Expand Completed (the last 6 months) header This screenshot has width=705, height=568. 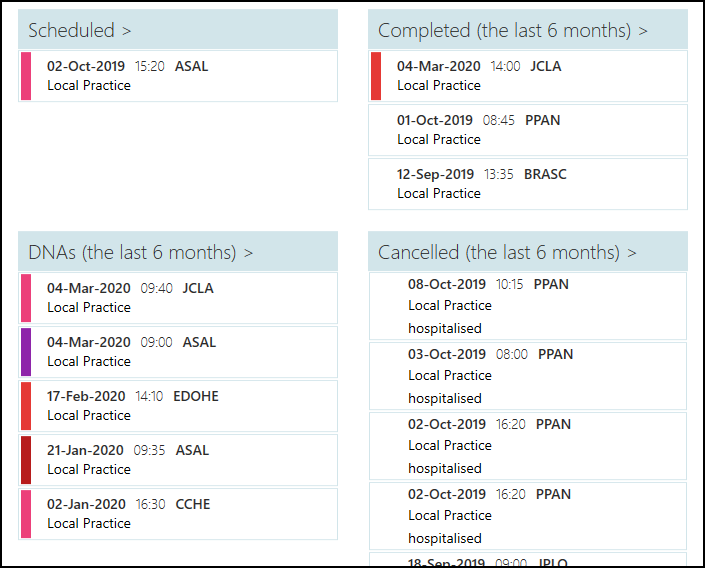click(x=512, y=30)
